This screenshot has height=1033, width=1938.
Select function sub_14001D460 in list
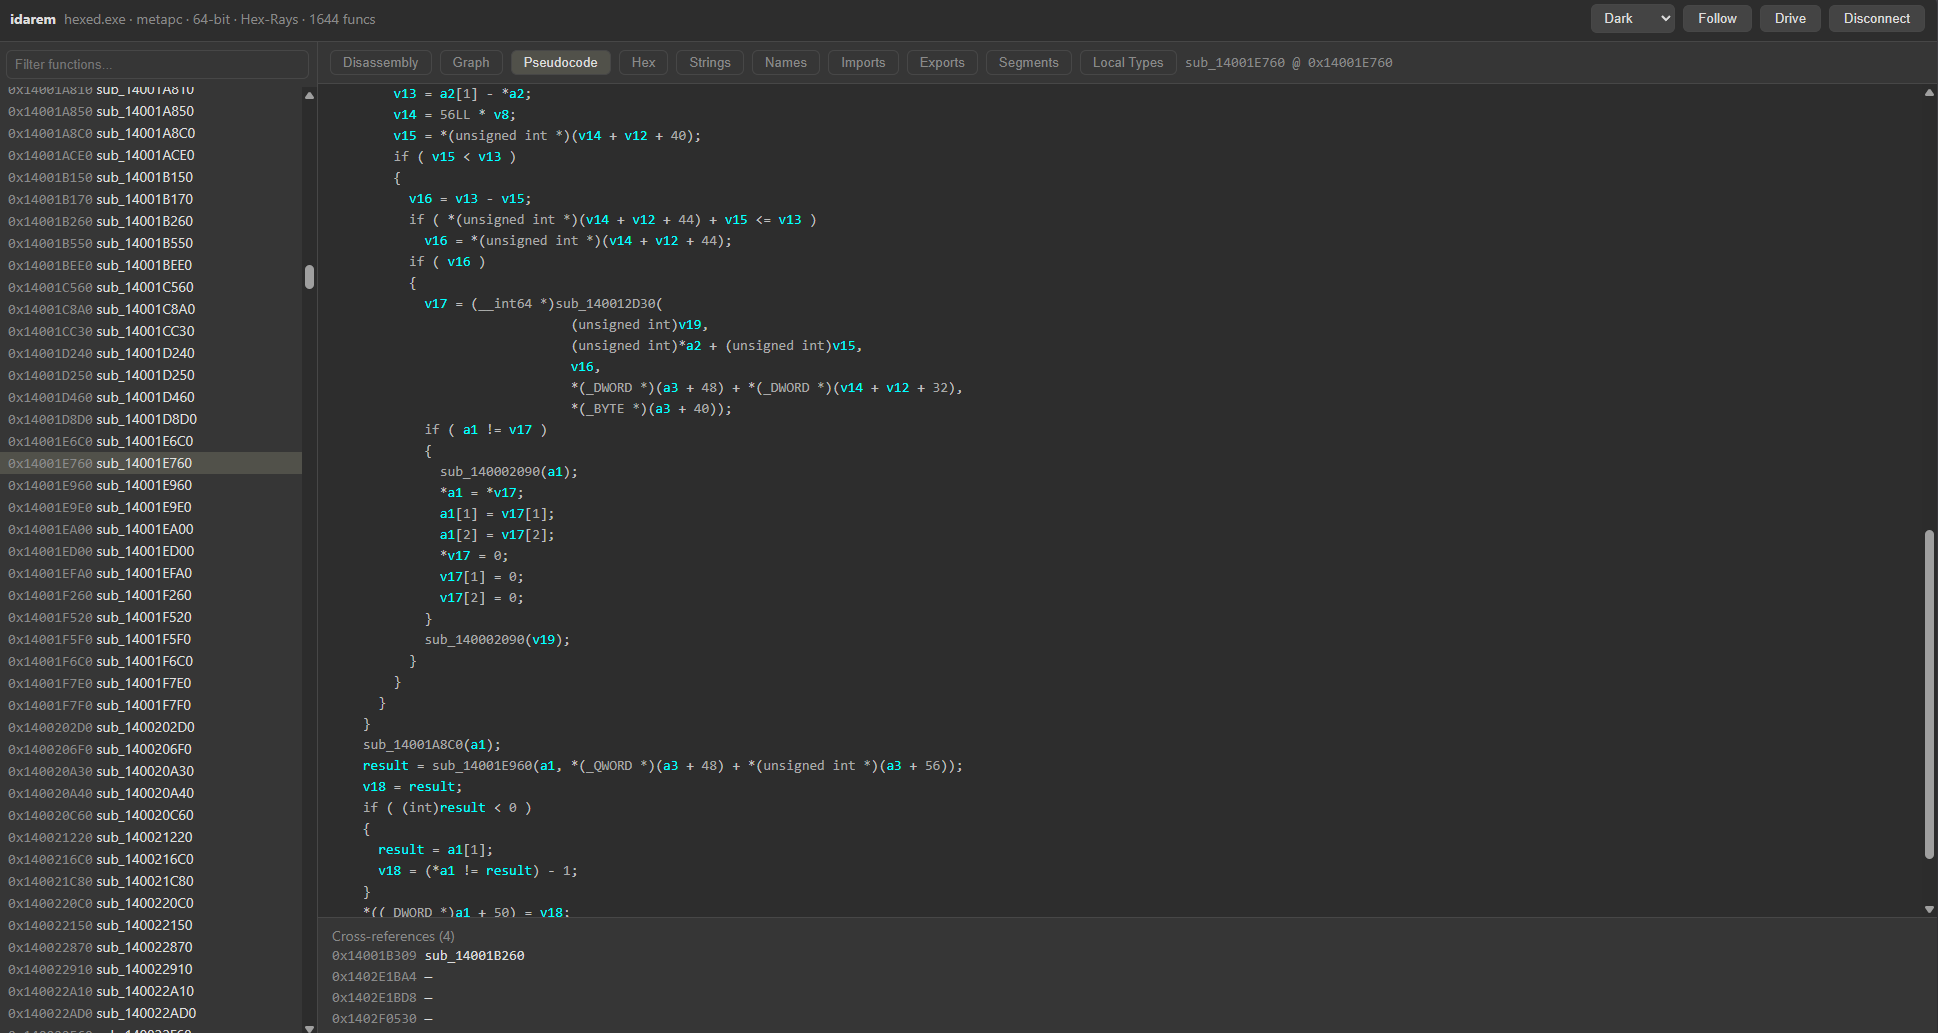click(x=151, y=397)
